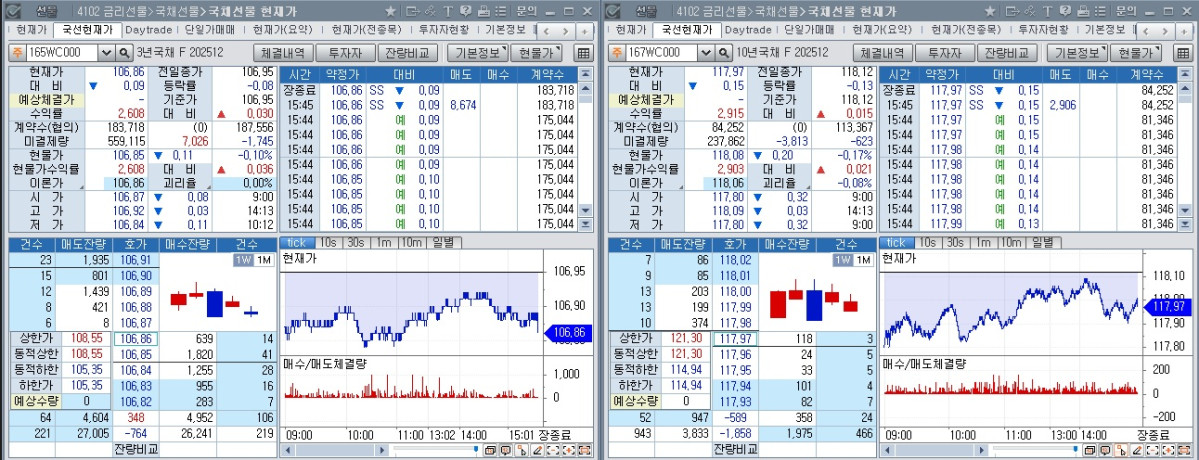
Task: Click zoom-in crosshair icon under left chart
Action: [569, 450]
